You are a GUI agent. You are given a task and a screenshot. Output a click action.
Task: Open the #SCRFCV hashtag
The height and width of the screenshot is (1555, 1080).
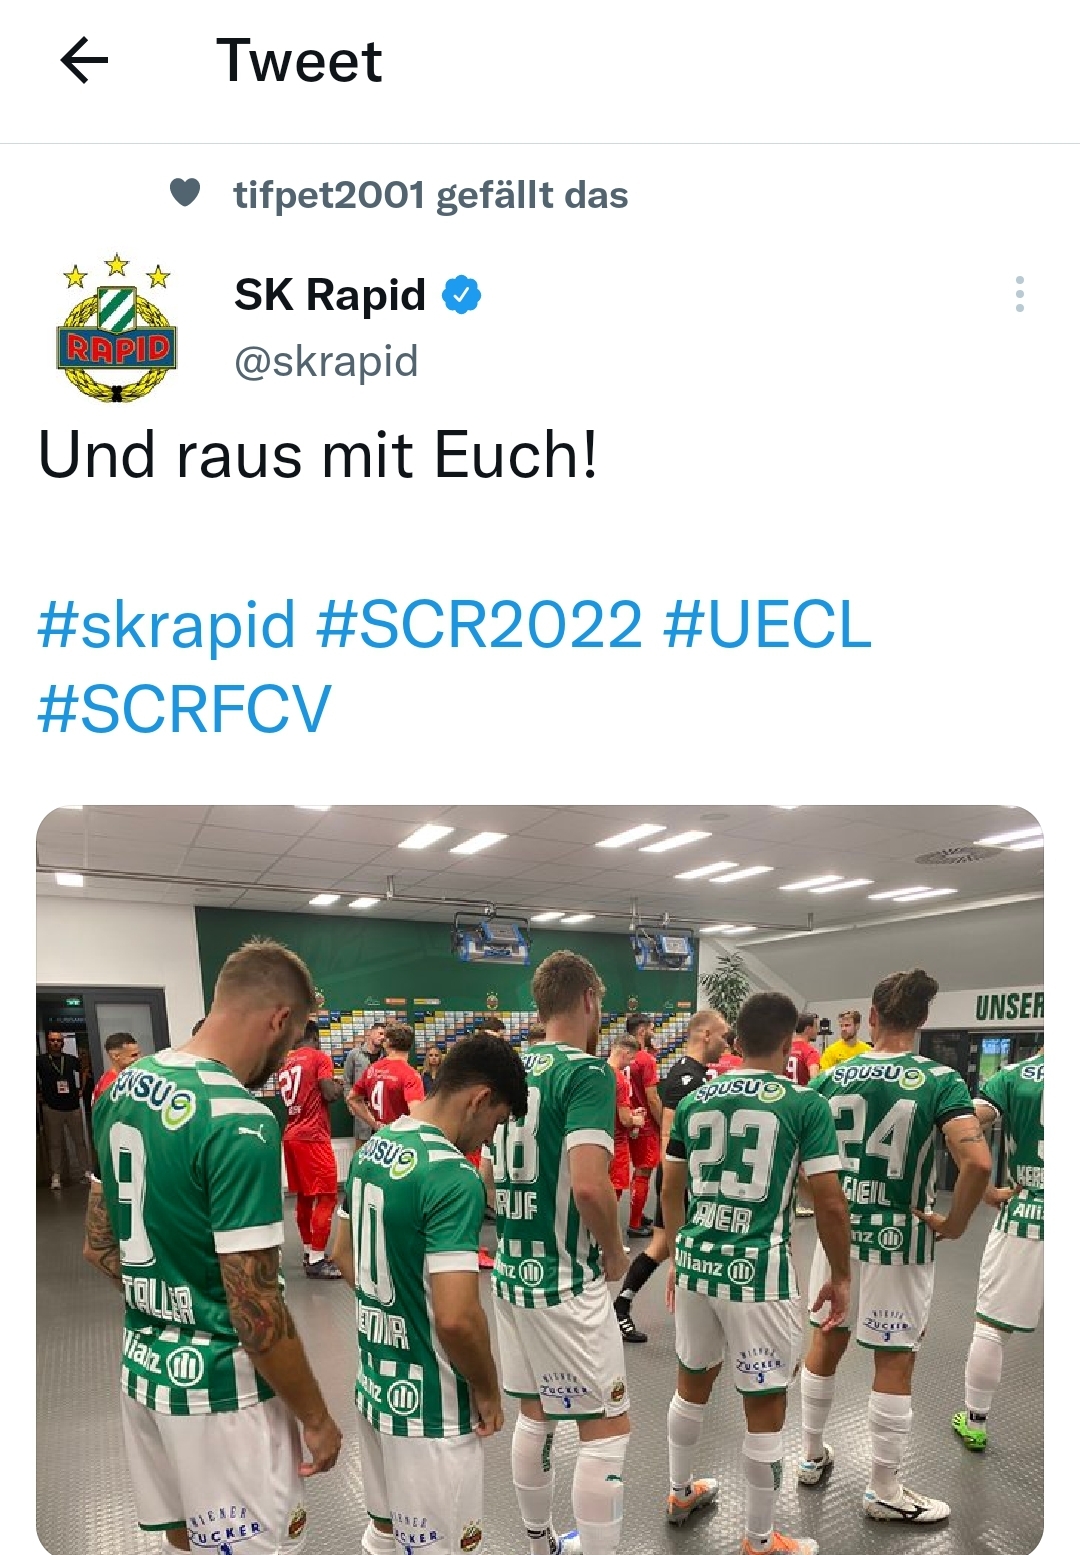(184, 709)
